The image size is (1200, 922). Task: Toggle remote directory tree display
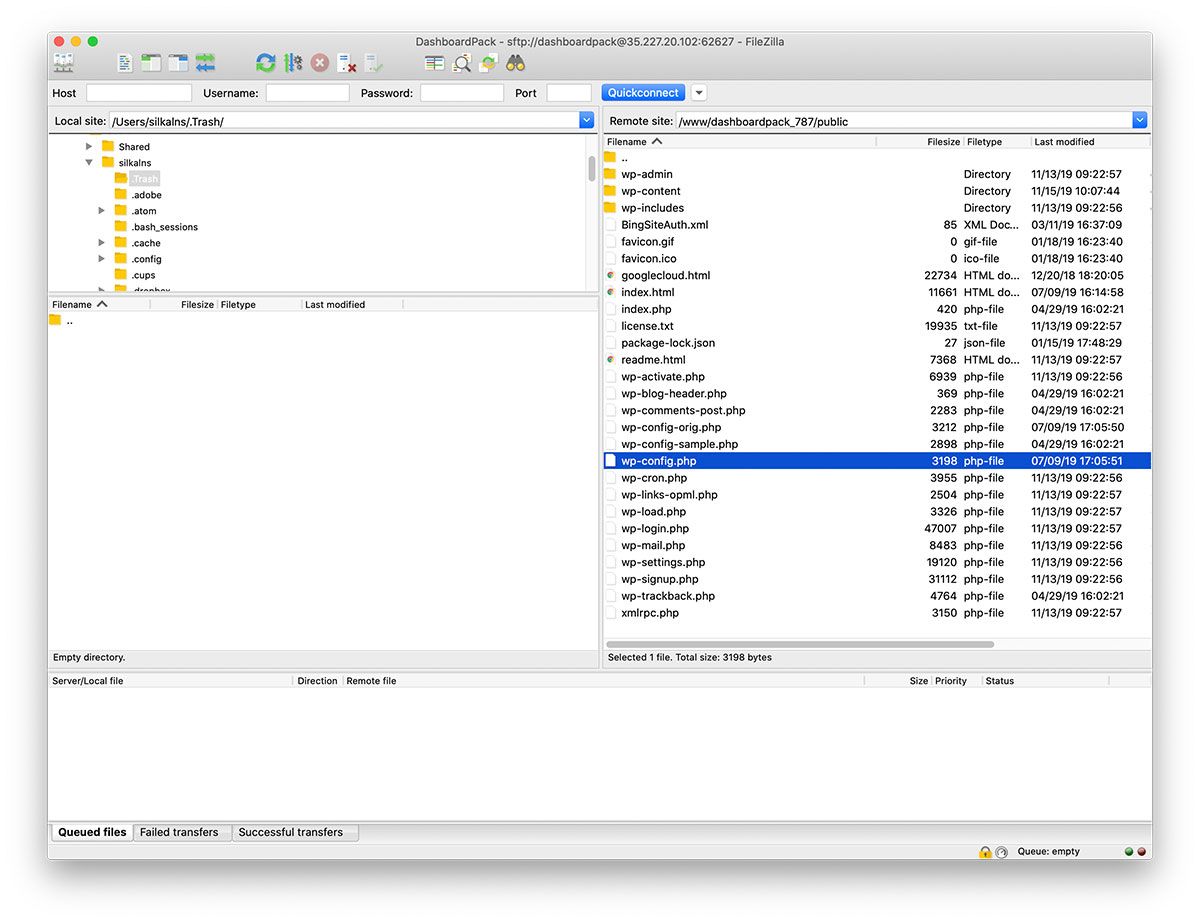(x=178, y=63)
